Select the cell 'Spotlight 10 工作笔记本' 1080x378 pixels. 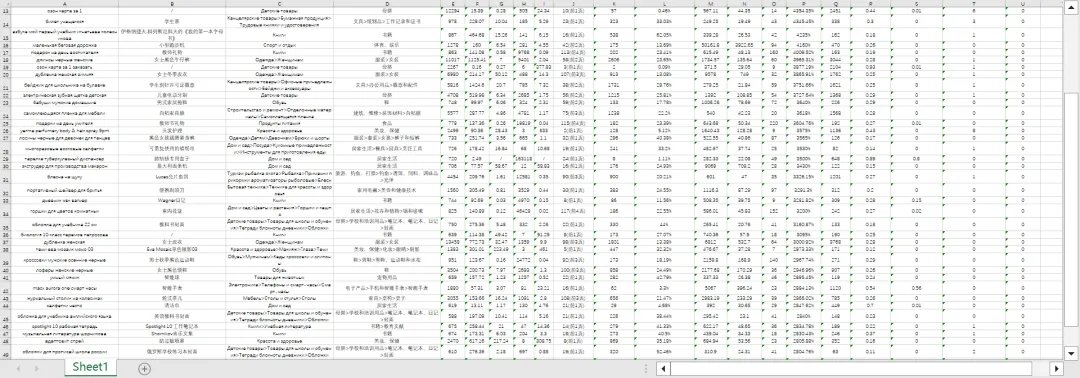tap(172, 326)
